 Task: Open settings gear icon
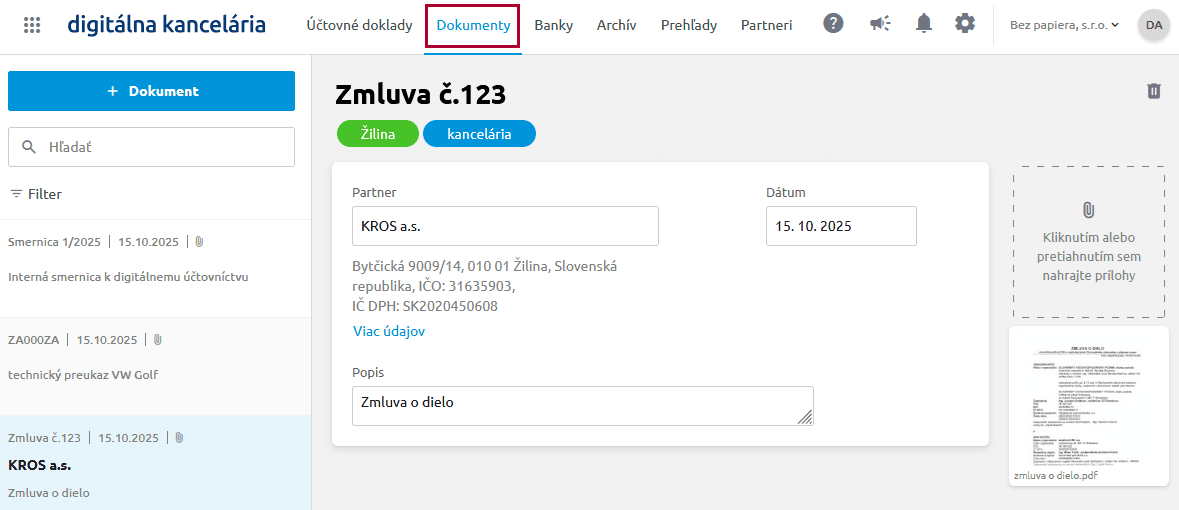[965, 24]
